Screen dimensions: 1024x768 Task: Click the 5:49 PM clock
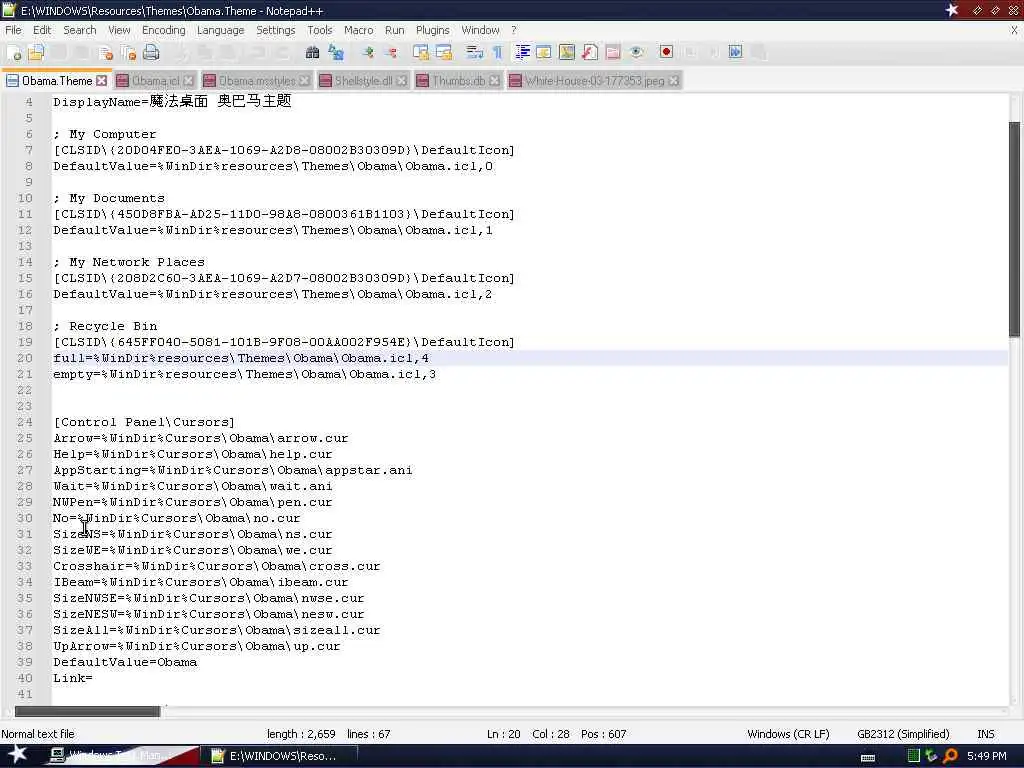(x=986, y=756)
